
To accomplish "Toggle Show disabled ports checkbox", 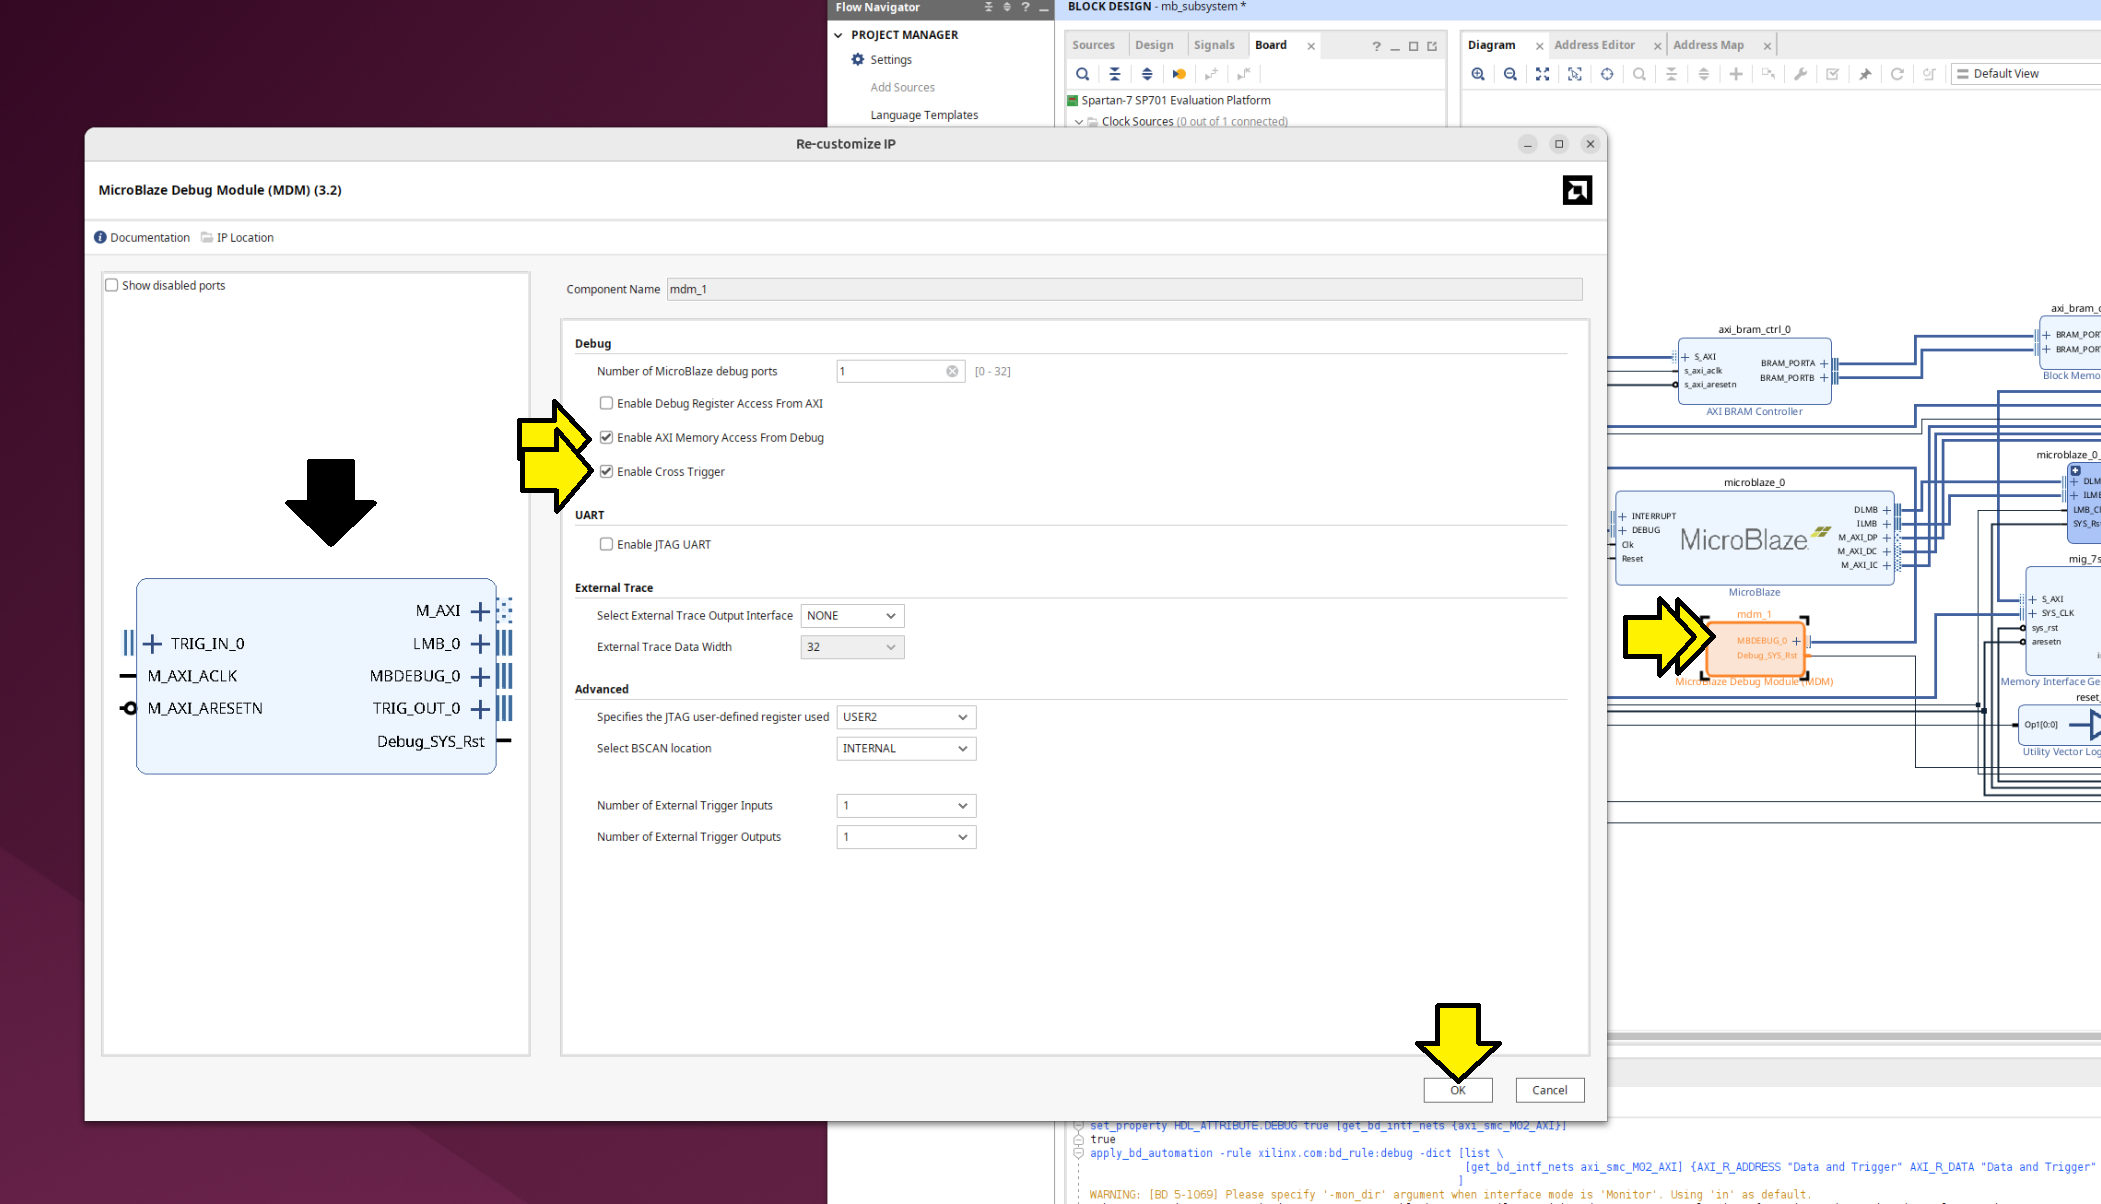I will [x=112, y=285].
